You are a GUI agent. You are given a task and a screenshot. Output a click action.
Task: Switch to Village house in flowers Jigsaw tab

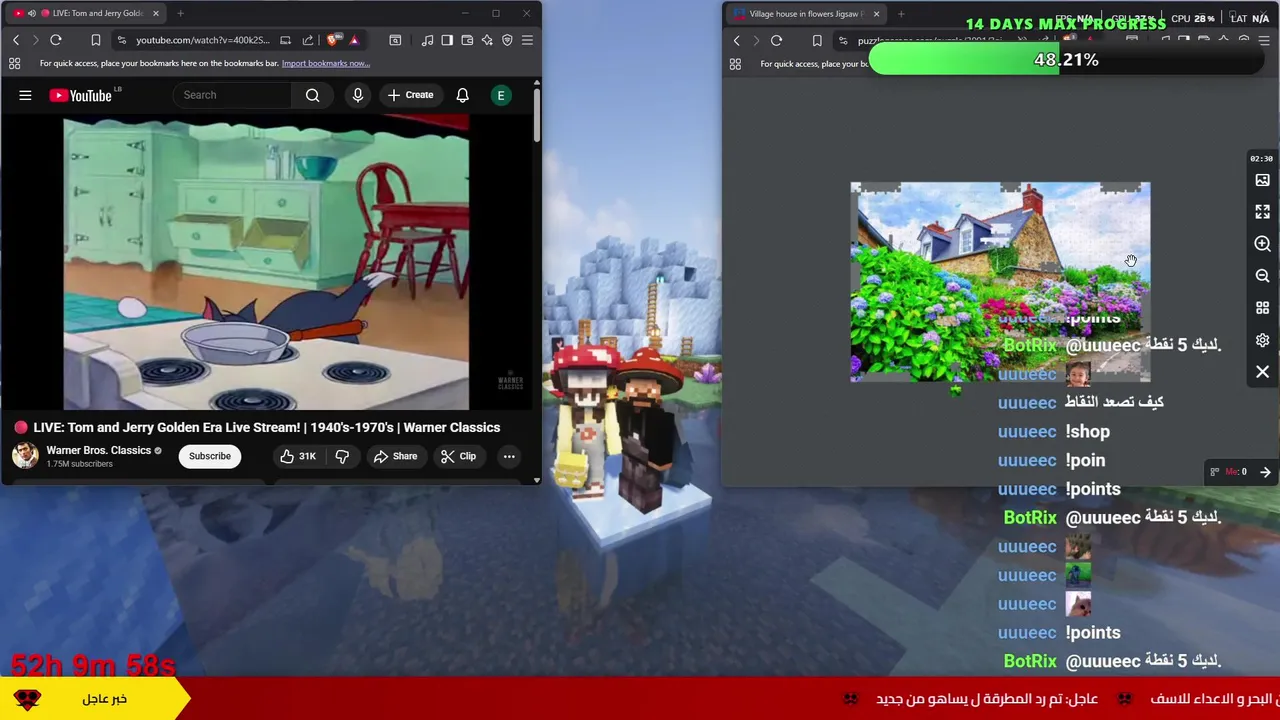point(805,14)
